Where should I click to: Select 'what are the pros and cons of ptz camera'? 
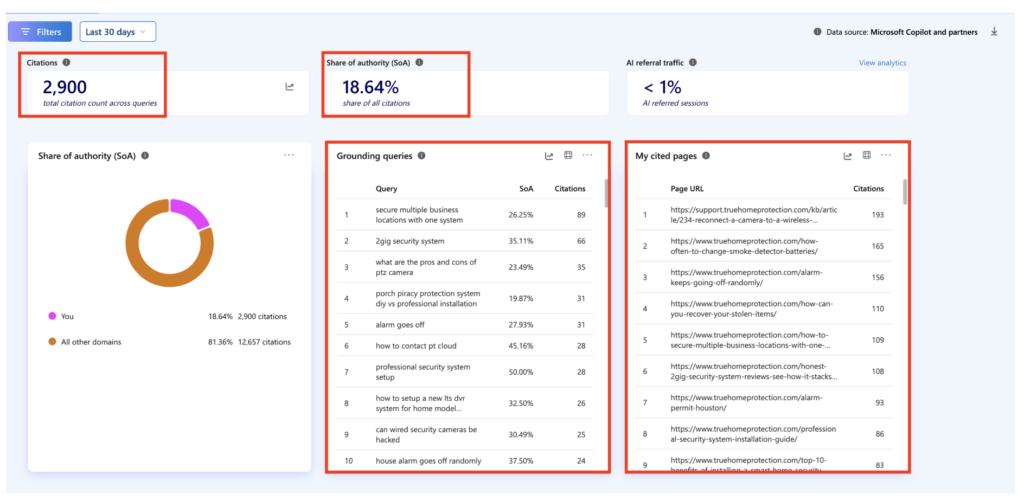click(x=465, y=267)
